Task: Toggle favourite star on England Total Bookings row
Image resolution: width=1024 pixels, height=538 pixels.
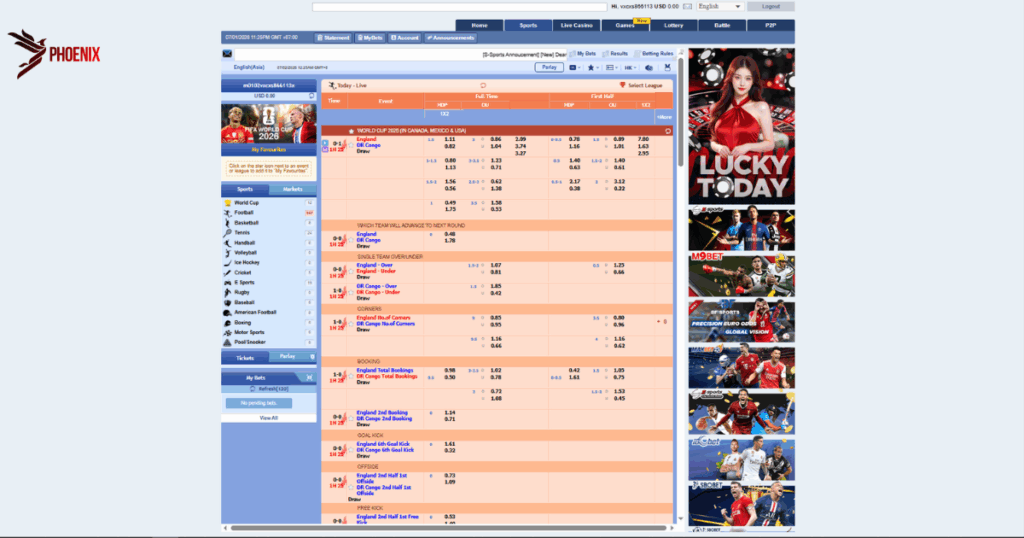Action: pos(351,376)
